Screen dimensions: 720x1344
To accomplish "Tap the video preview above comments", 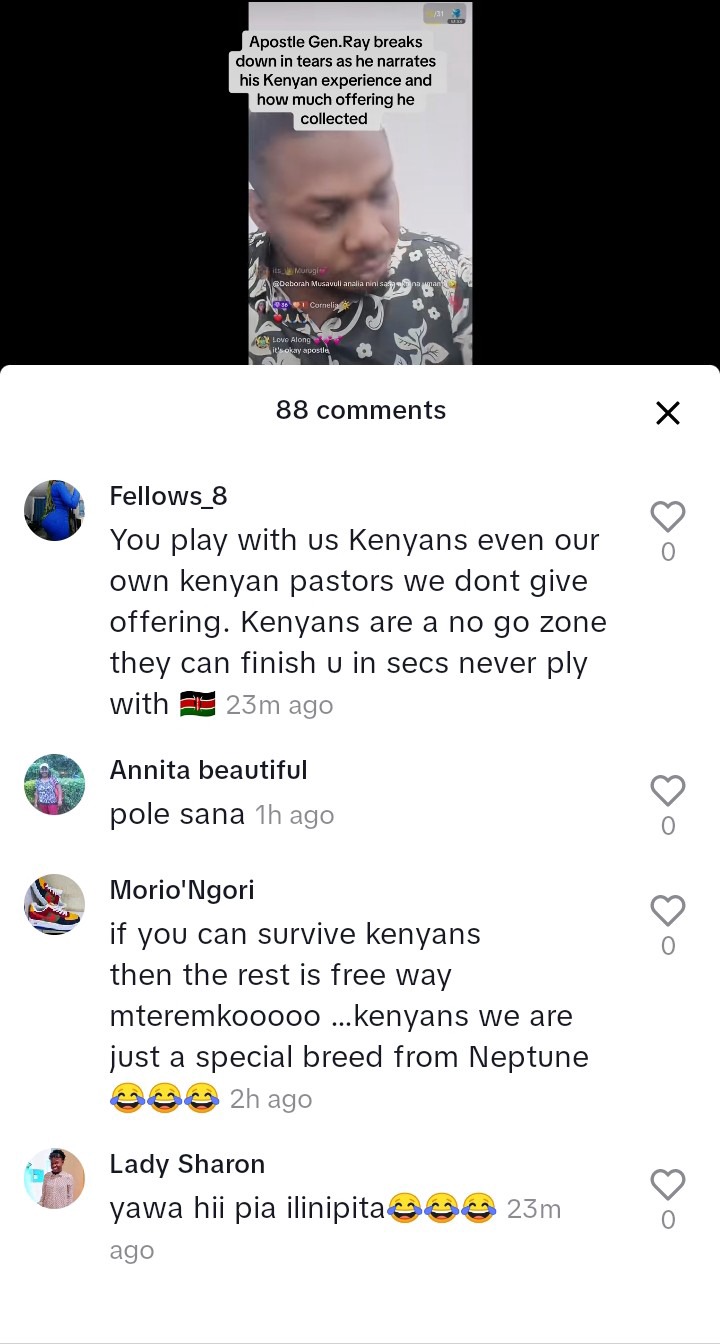I will point(360,184).
